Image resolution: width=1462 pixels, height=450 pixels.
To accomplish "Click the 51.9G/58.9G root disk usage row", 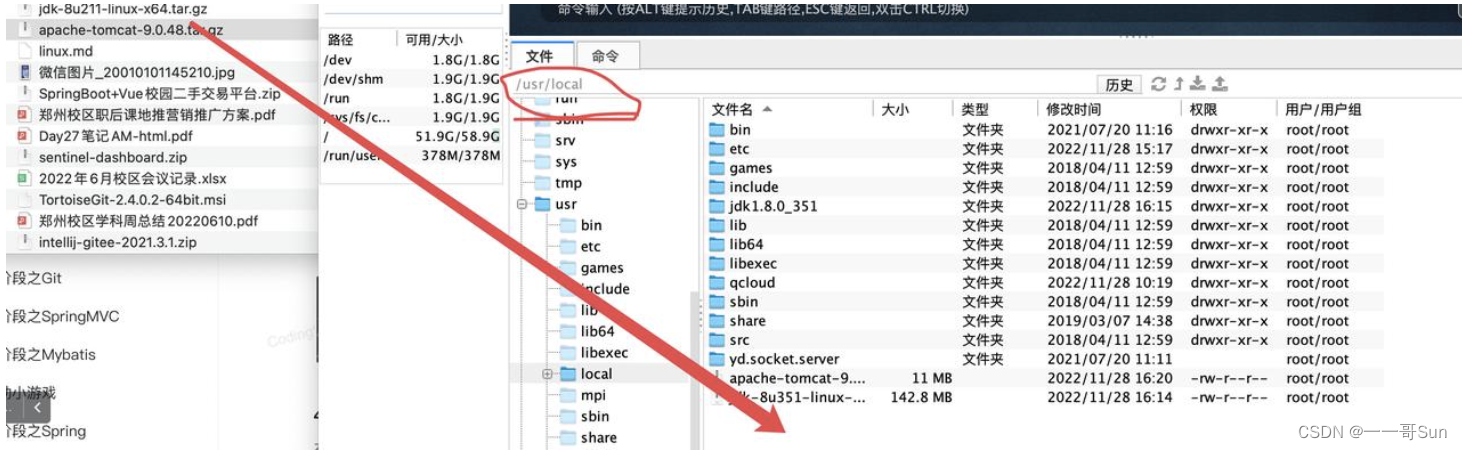I will click(x=411, y=136).
